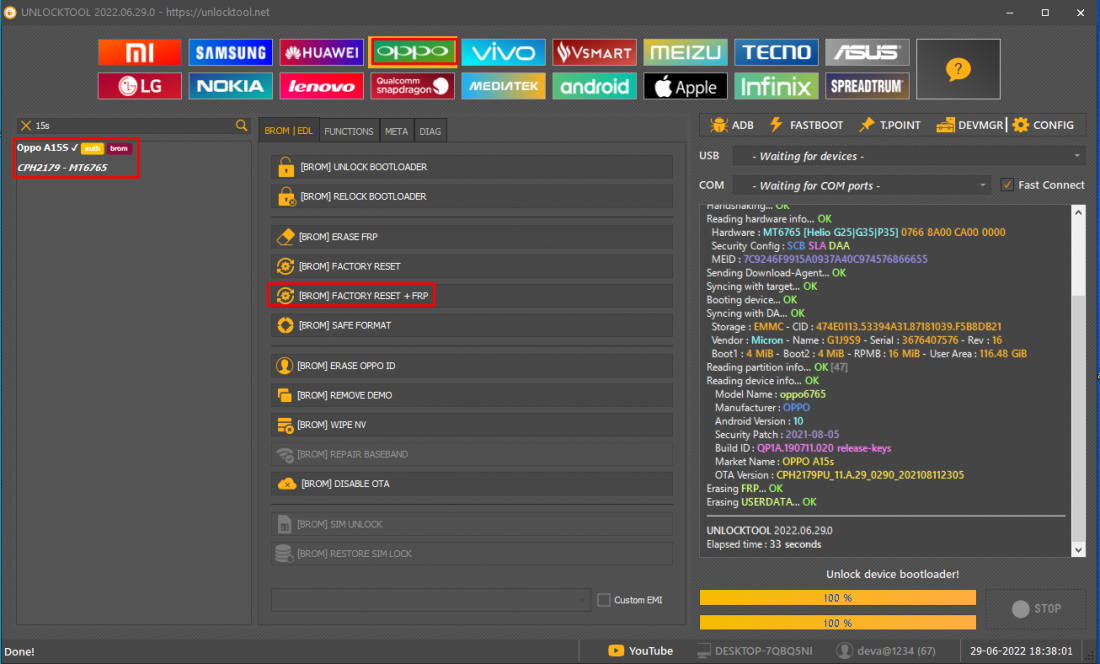
Task: Click the log scrollbar down arrow
Action: coord(1078,550)
